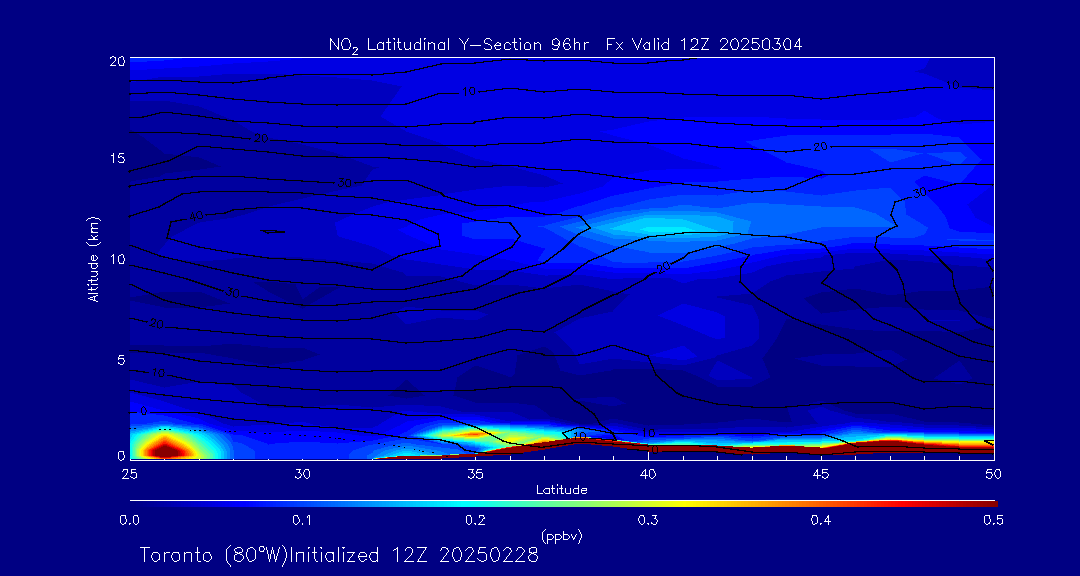The width and height of the screenshot is (1080, 576).
Task: Click latitude axis tick label "25"
Action: click(x=129, y=474)
